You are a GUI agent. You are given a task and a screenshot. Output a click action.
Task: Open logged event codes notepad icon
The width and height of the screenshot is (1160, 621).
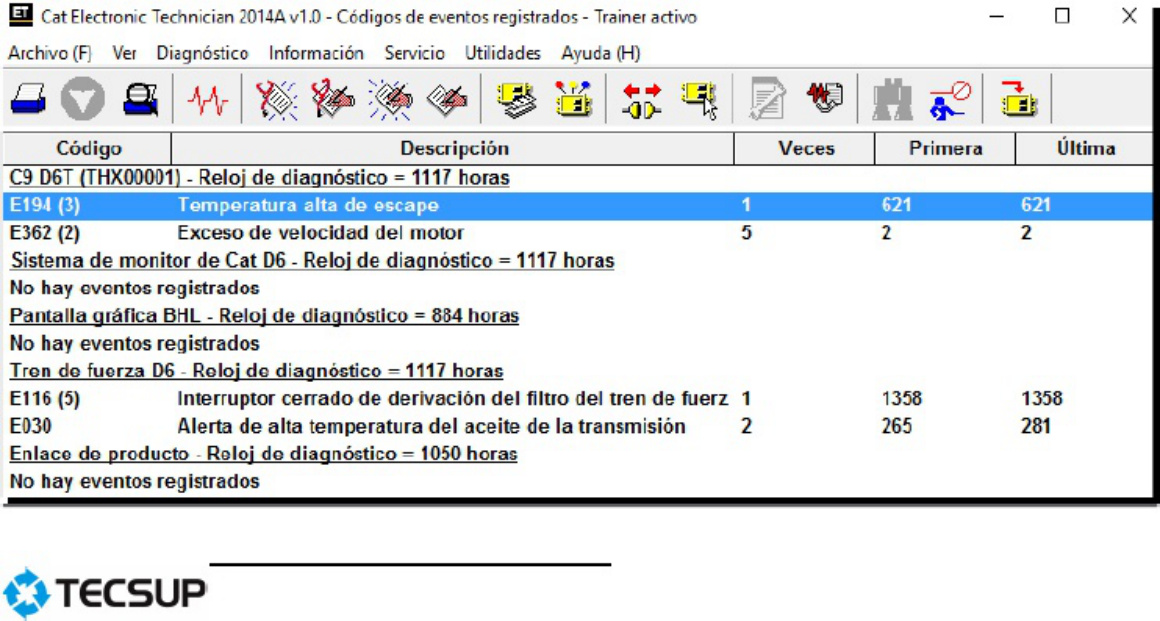pos(447,99)
